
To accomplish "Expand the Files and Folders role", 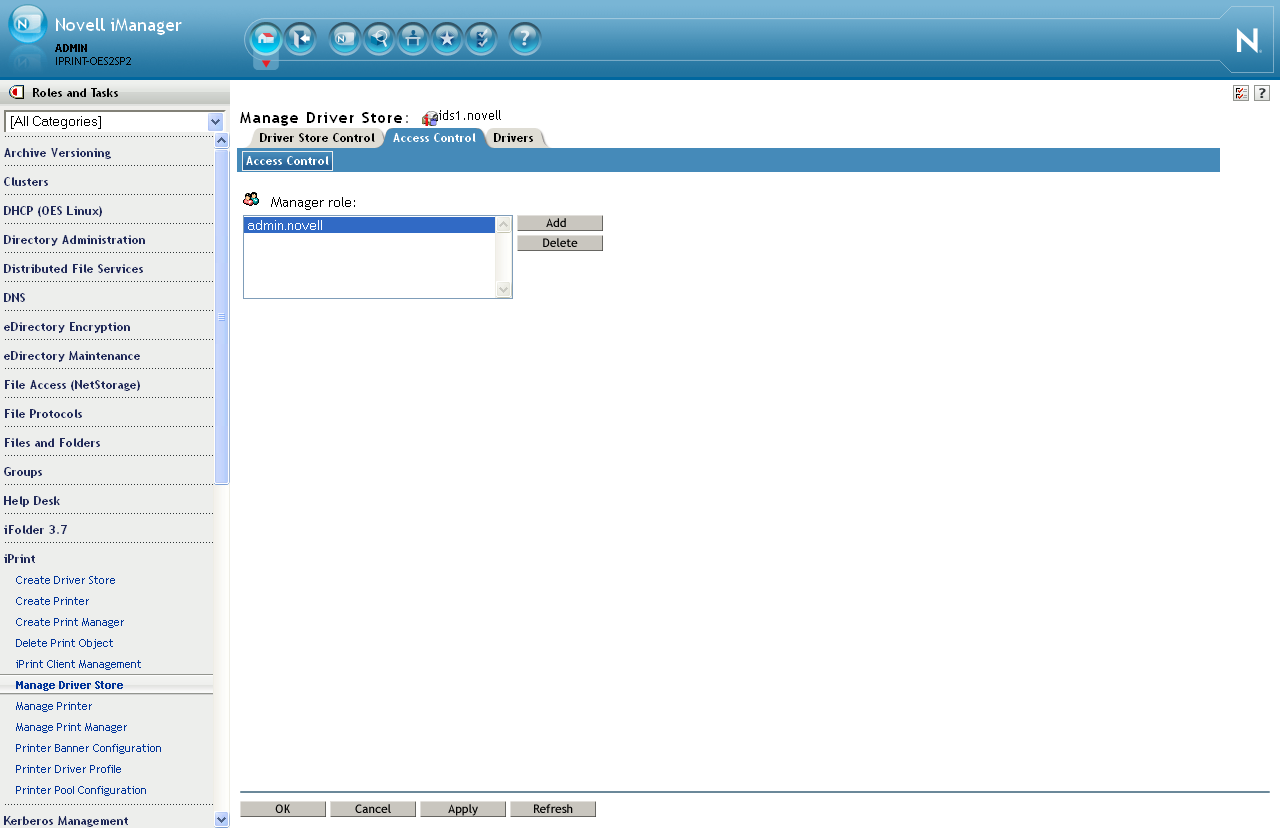I will click(x=52, y=443).
